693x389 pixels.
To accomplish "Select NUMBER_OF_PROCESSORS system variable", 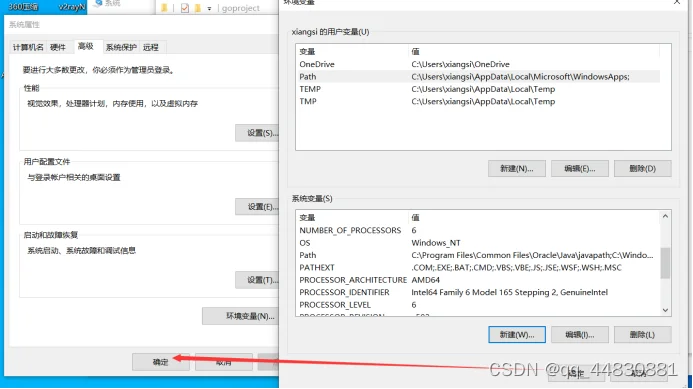I will 478,230.
